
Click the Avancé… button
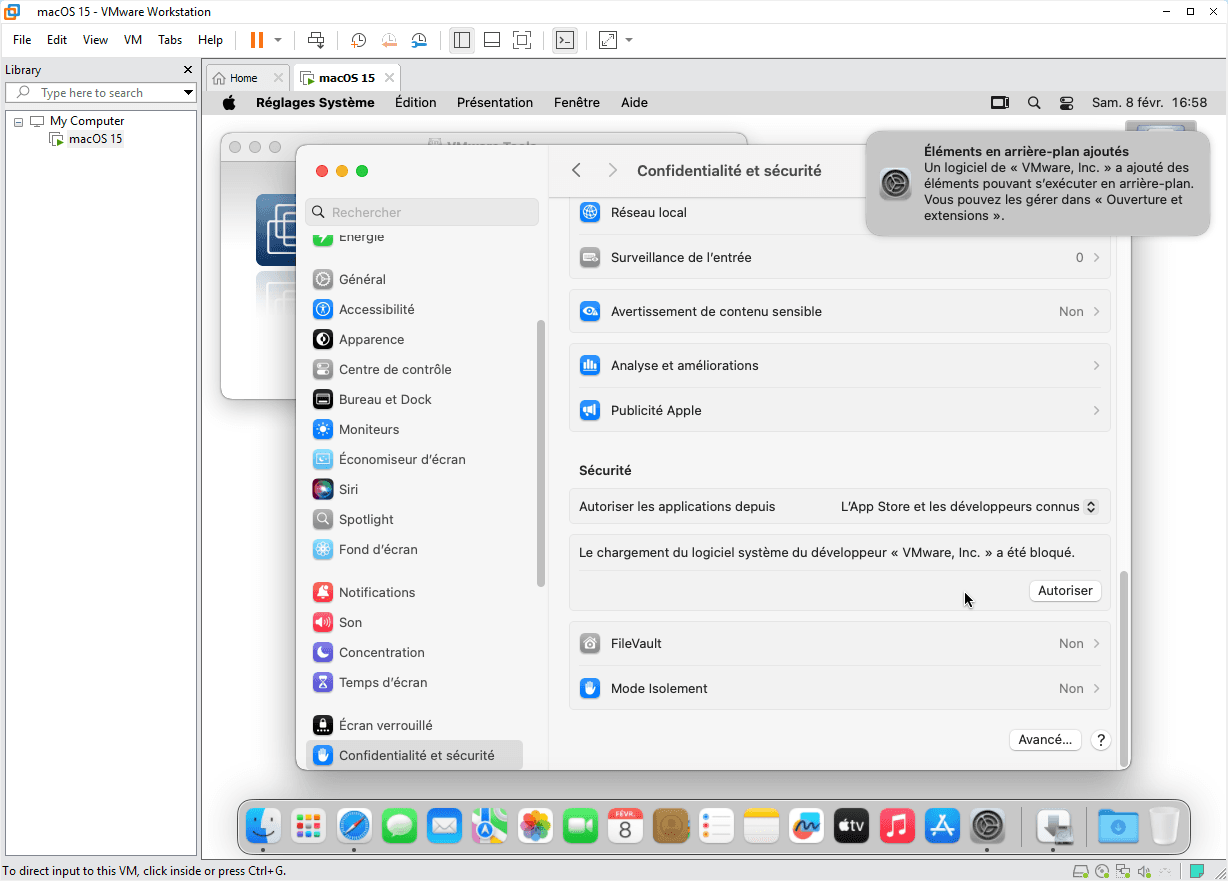coord(1045,740)
